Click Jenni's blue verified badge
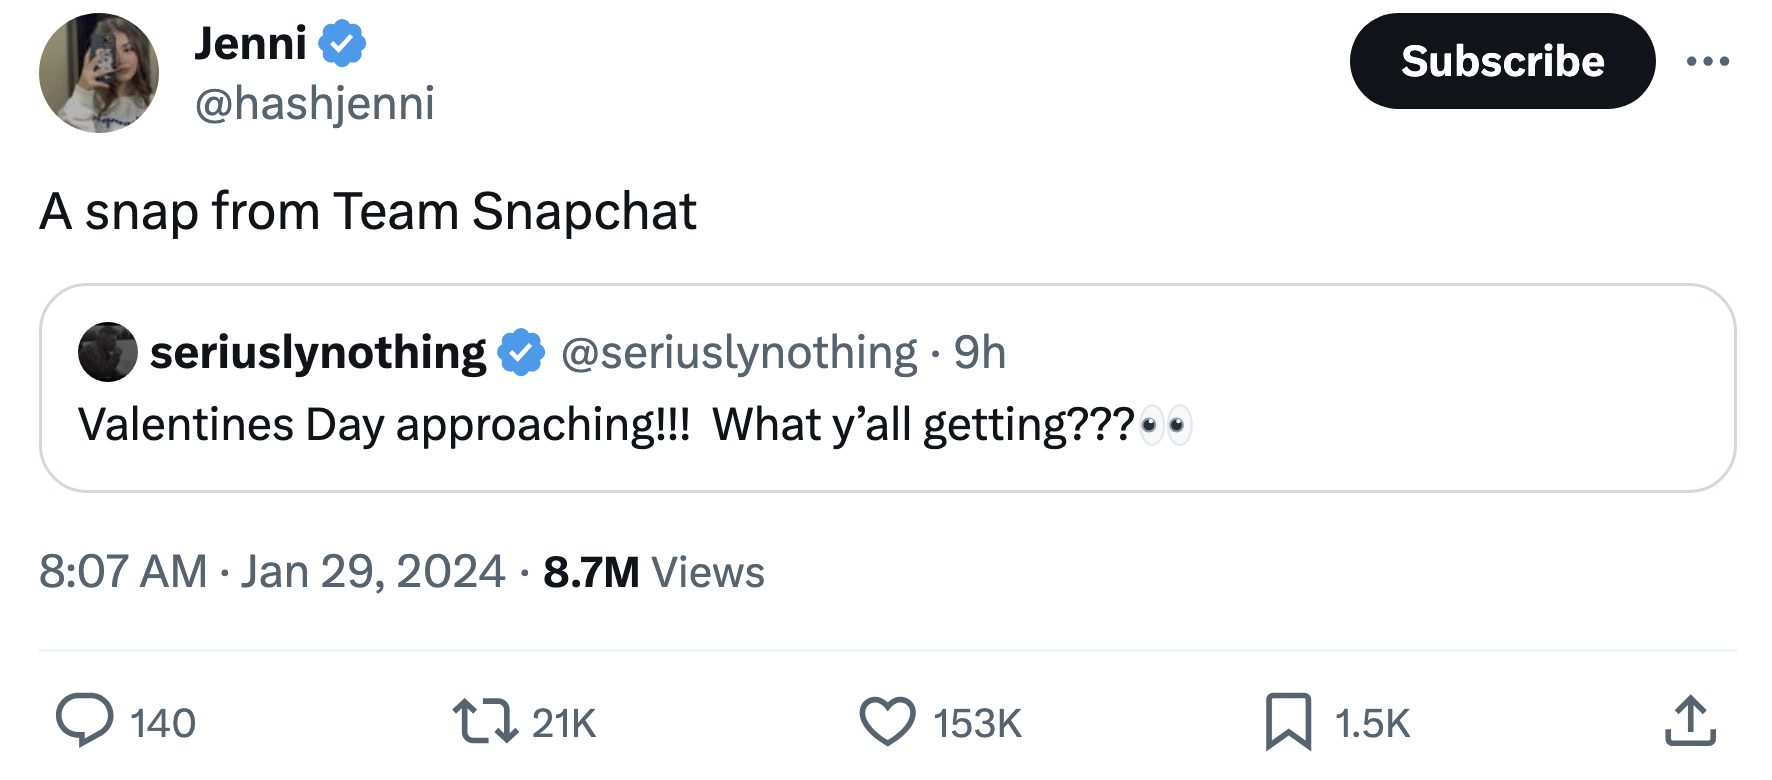 (x=342, y=44)
